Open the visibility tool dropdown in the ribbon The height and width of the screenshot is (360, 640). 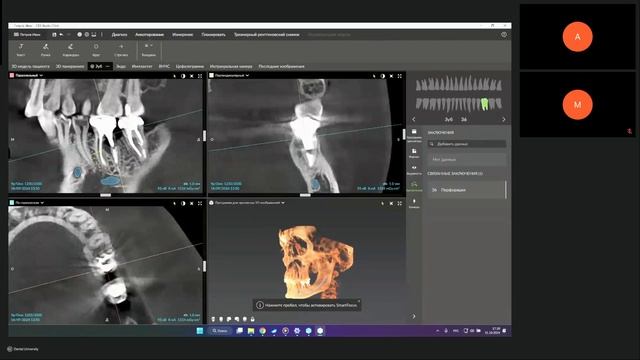[x=149, y=50]
